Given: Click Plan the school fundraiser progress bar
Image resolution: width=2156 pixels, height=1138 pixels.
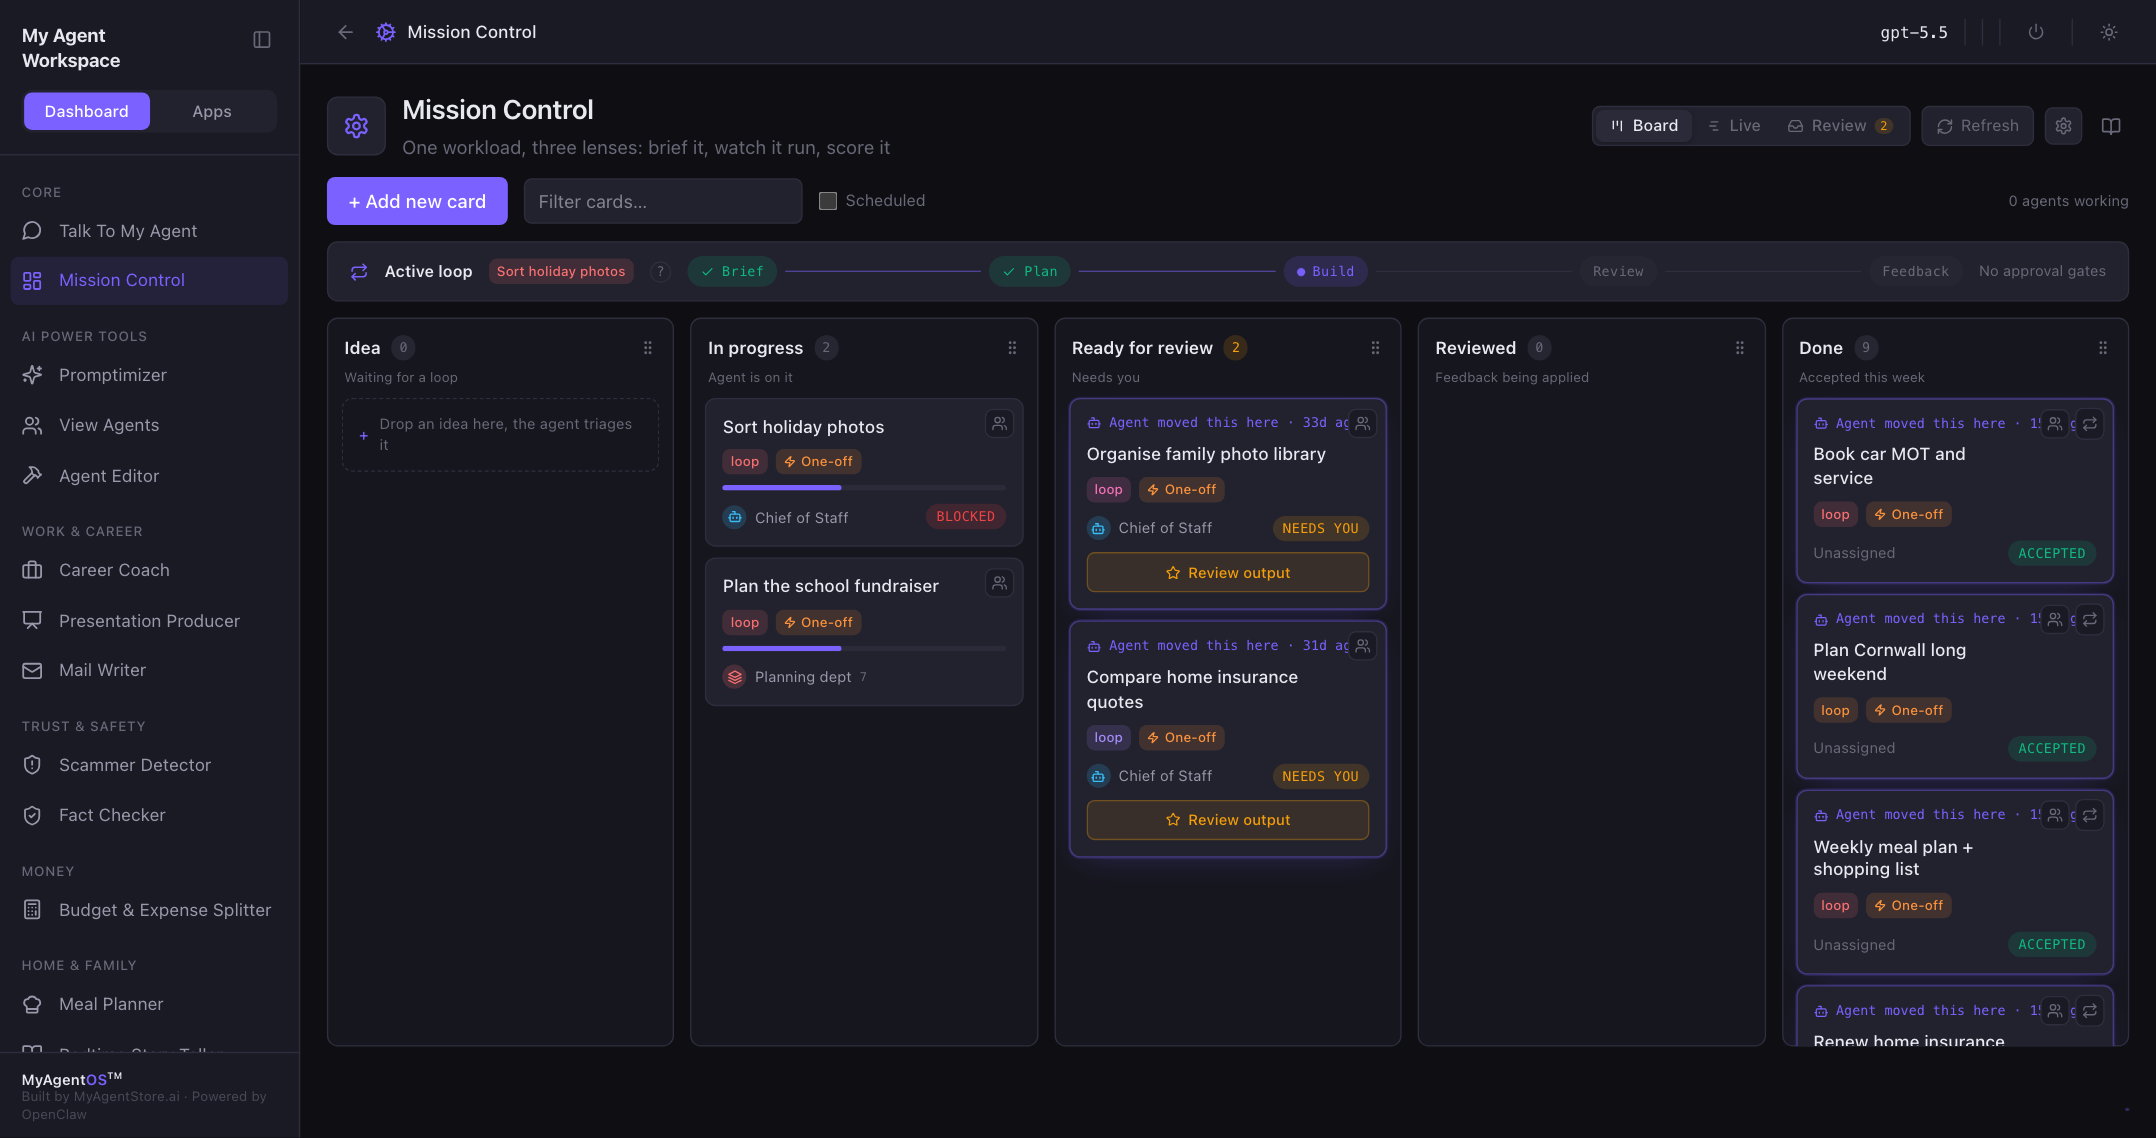Looking at the screenshot, I should [x=864, y=649].
